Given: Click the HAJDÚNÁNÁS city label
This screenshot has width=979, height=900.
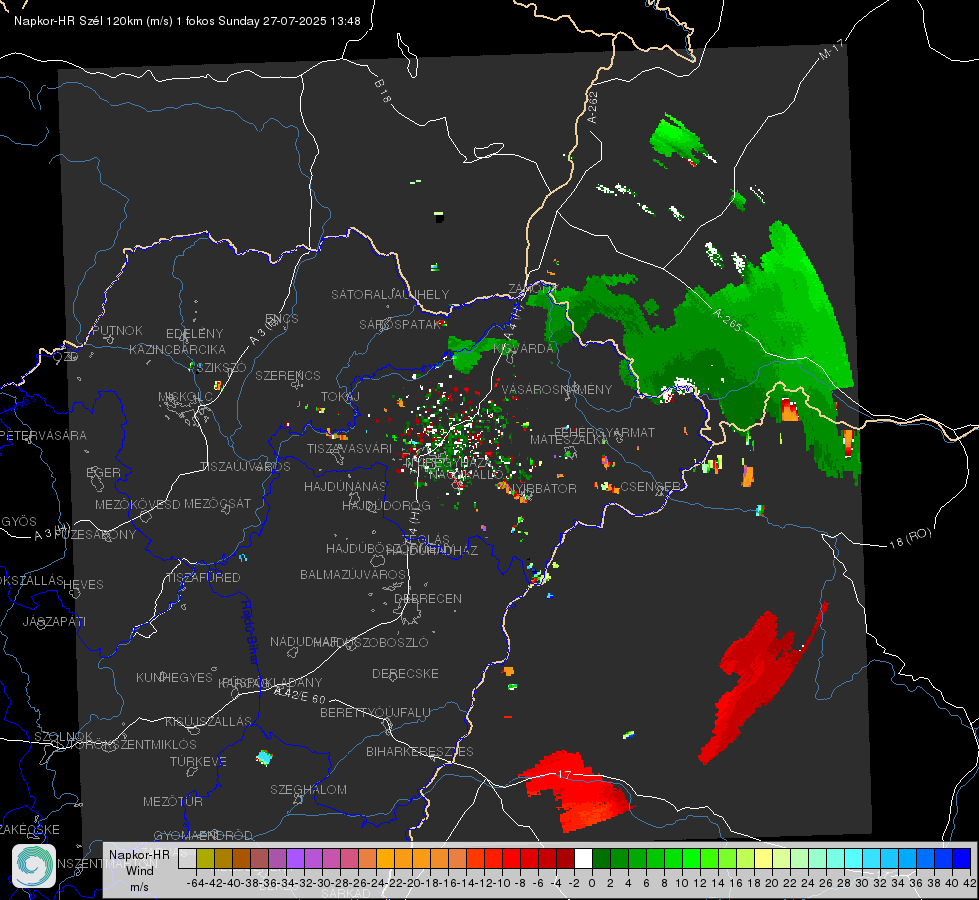Looking at the screenshot, I should point(345,486).
